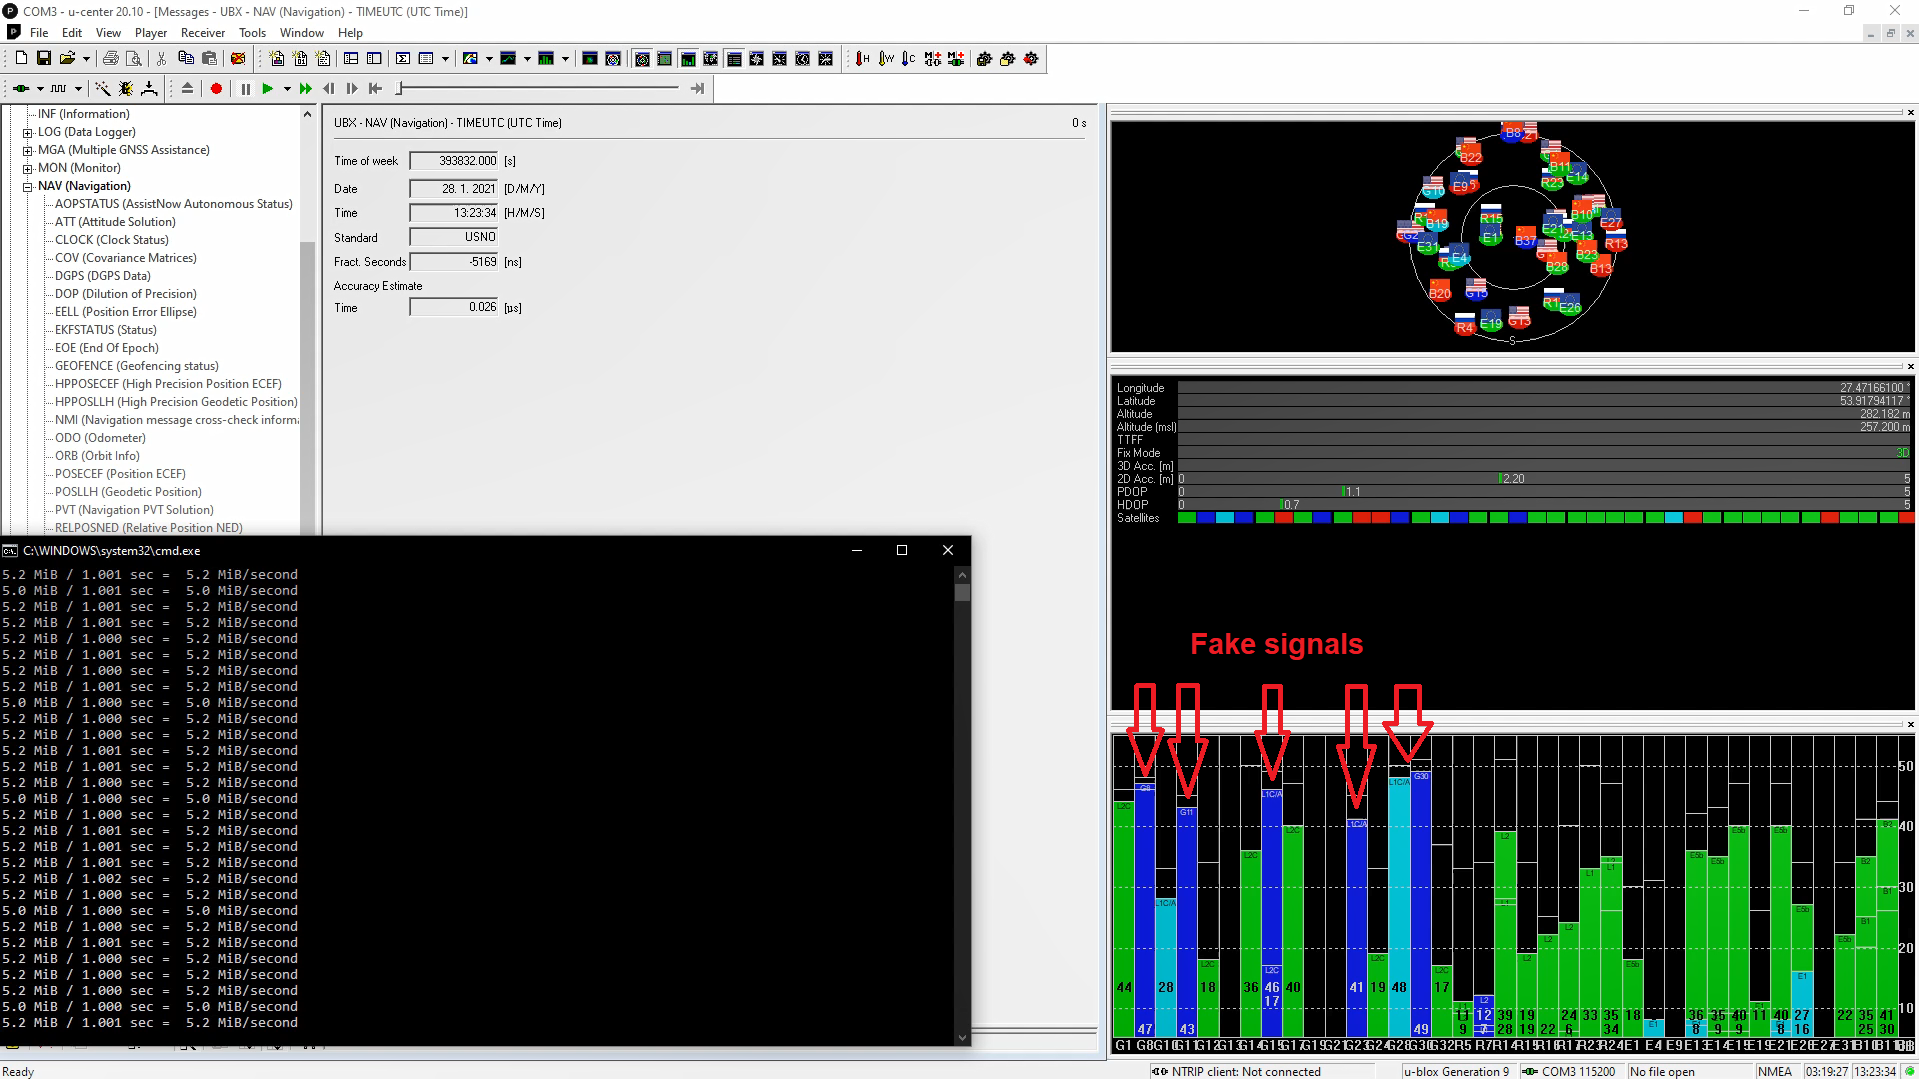The width and height of the screenshot is (1919, 1079).
Task: Click the debug messages bug icon
Action: (x=125, y=89)
